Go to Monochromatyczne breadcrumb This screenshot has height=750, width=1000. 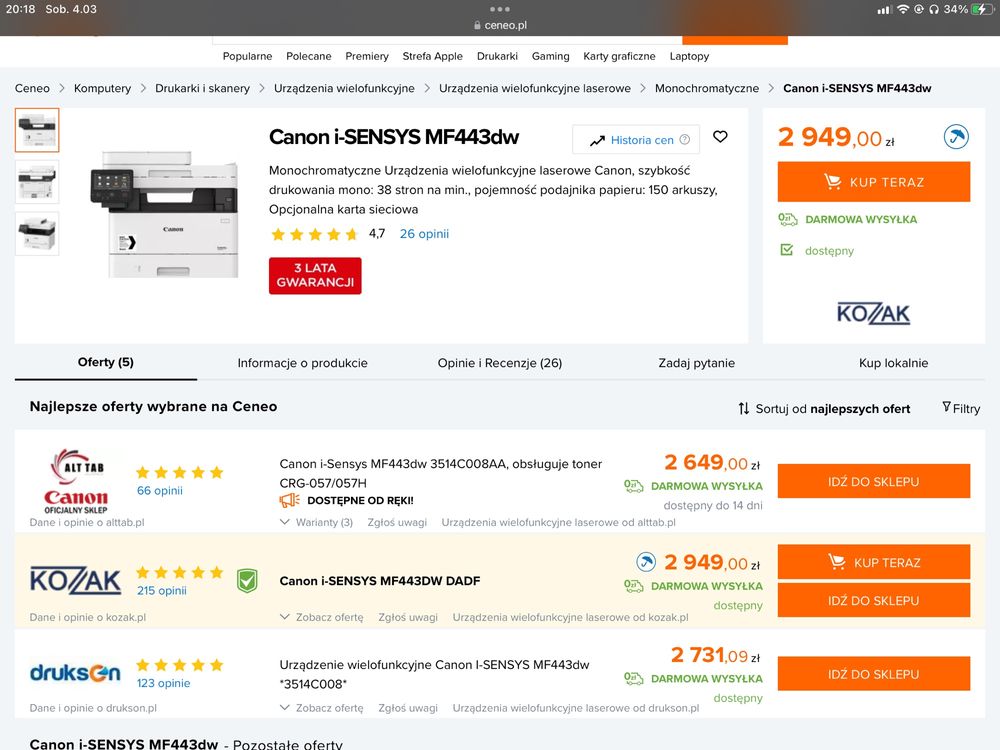(x=707, y=88)
